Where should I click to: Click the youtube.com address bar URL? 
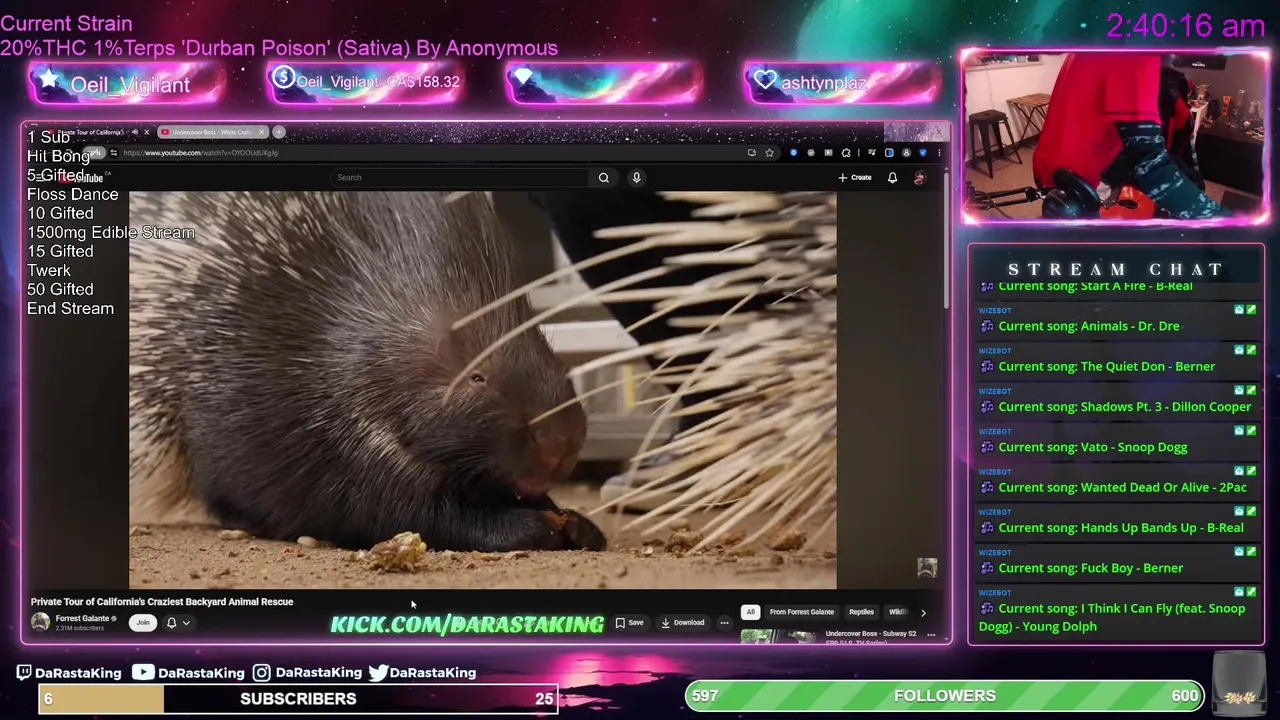(x=200, y=153)
